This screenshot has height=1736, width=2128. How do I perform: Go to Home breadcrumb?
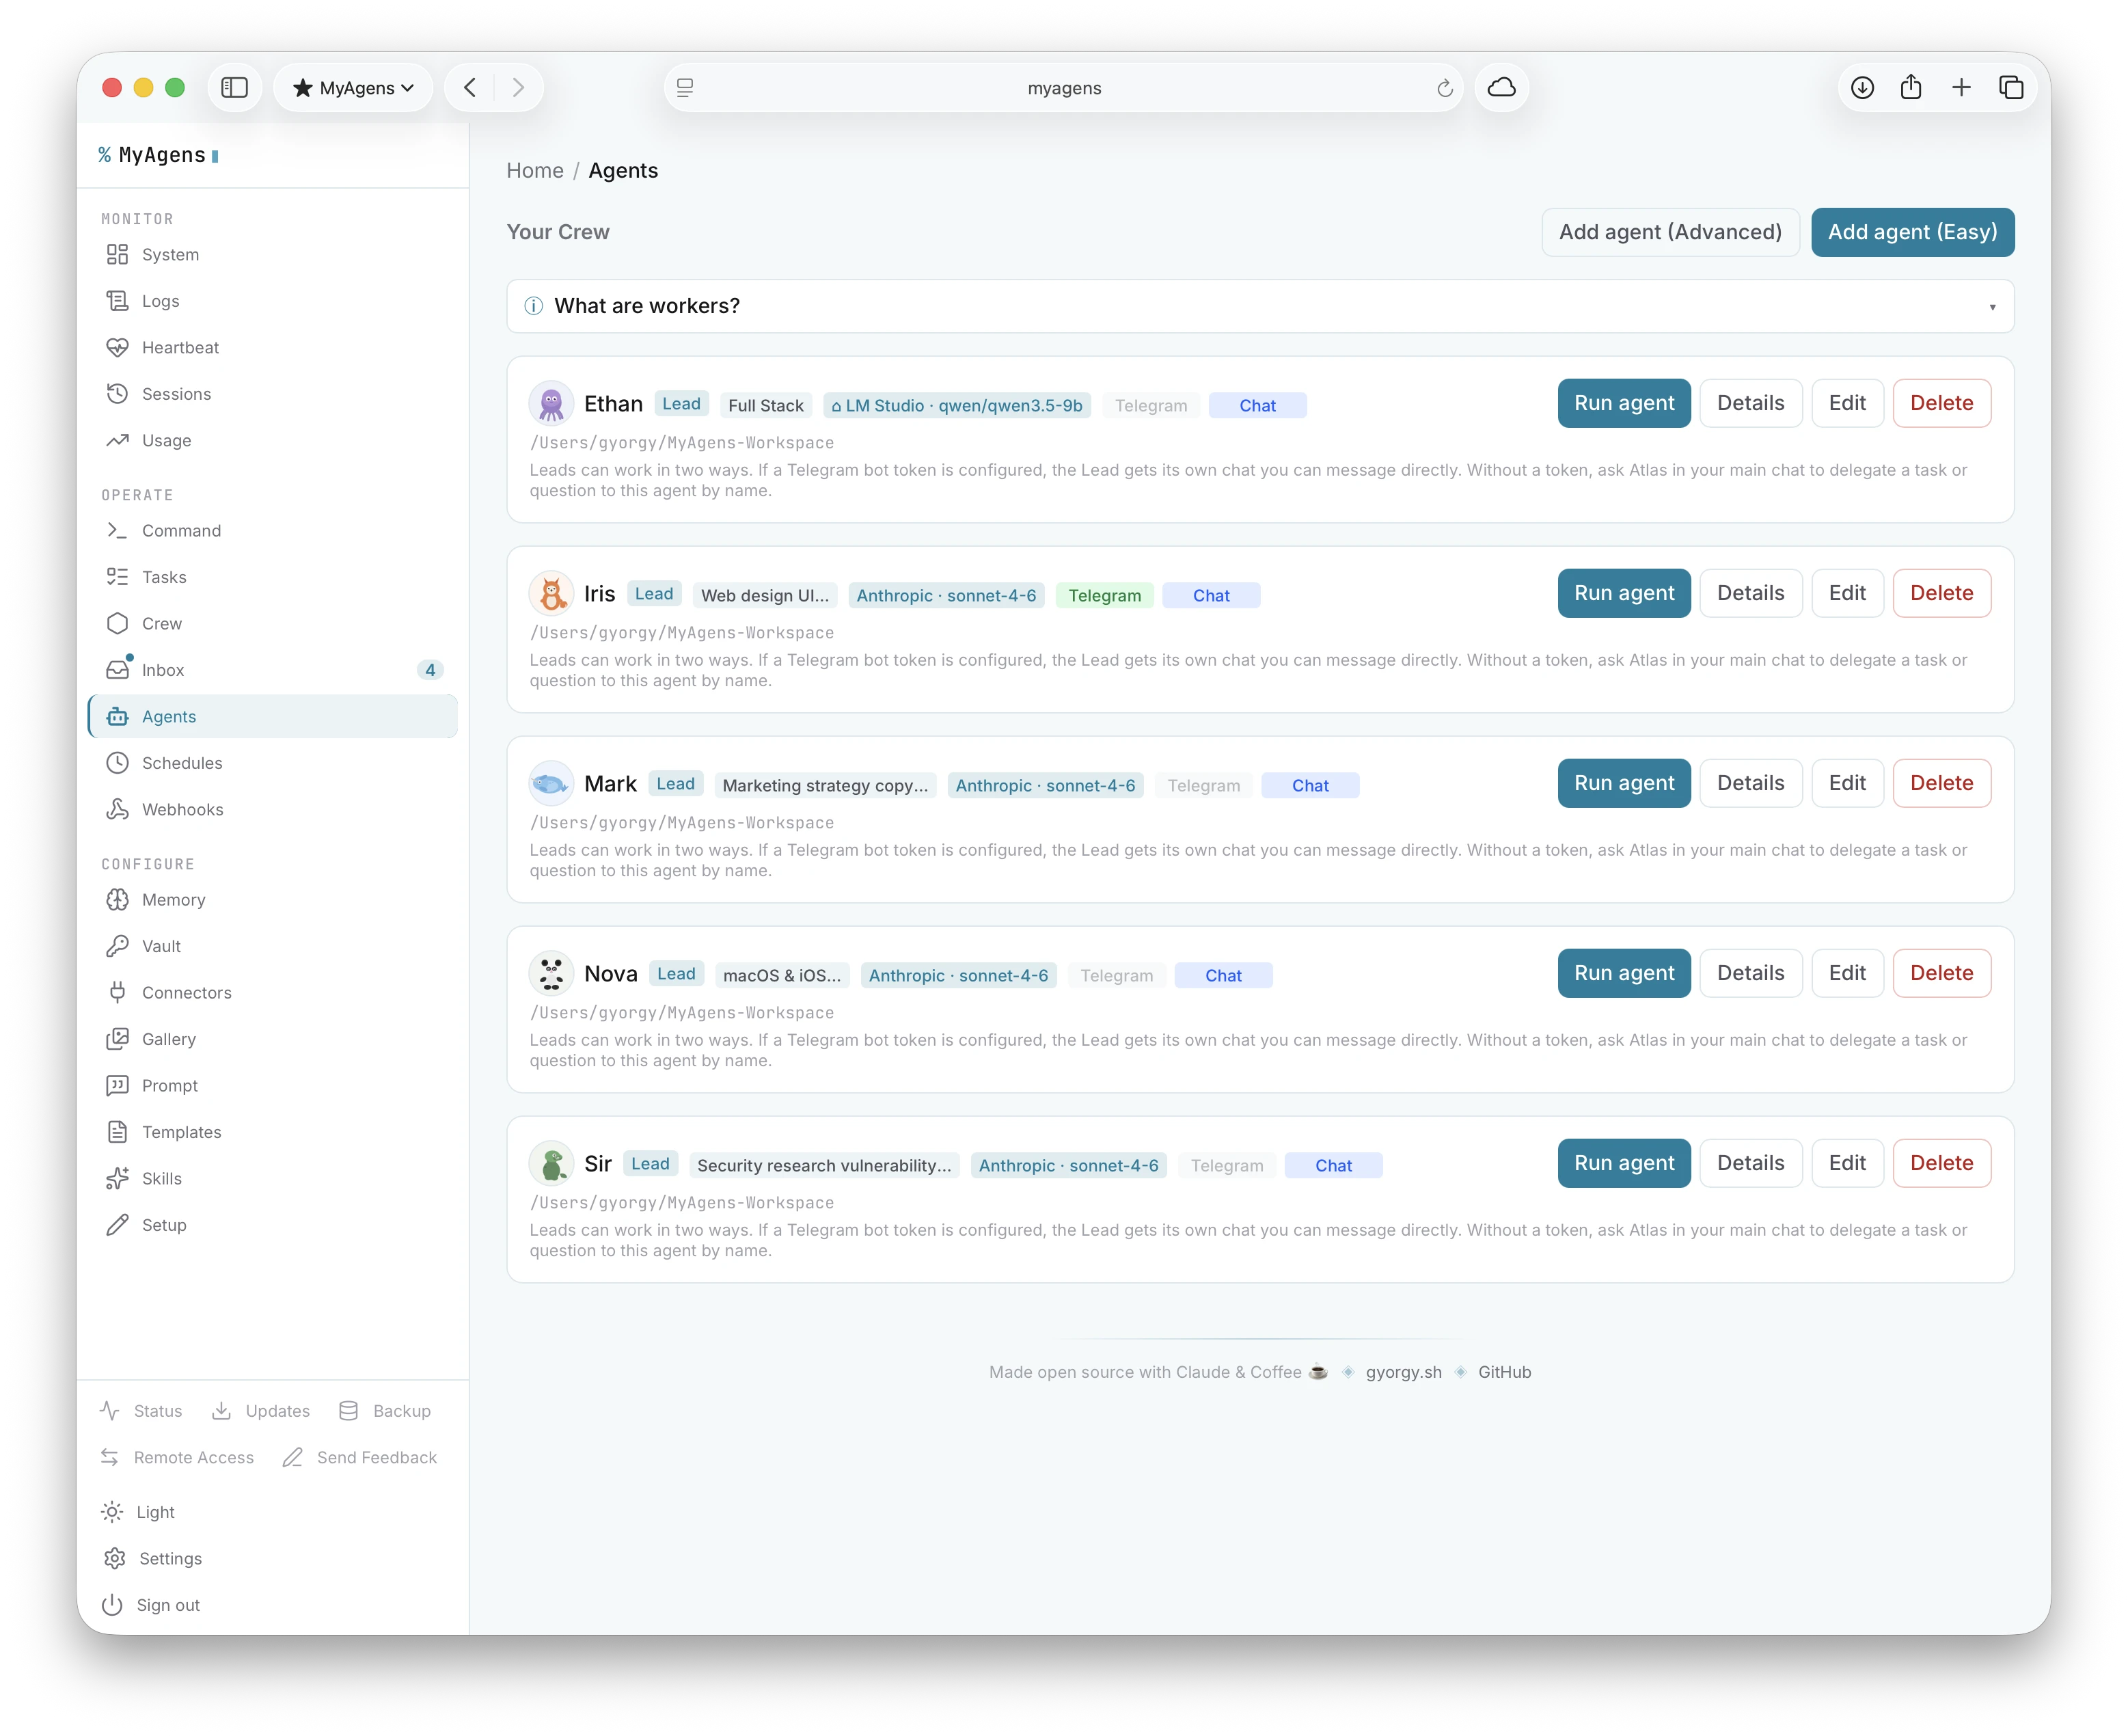(535, 171)
